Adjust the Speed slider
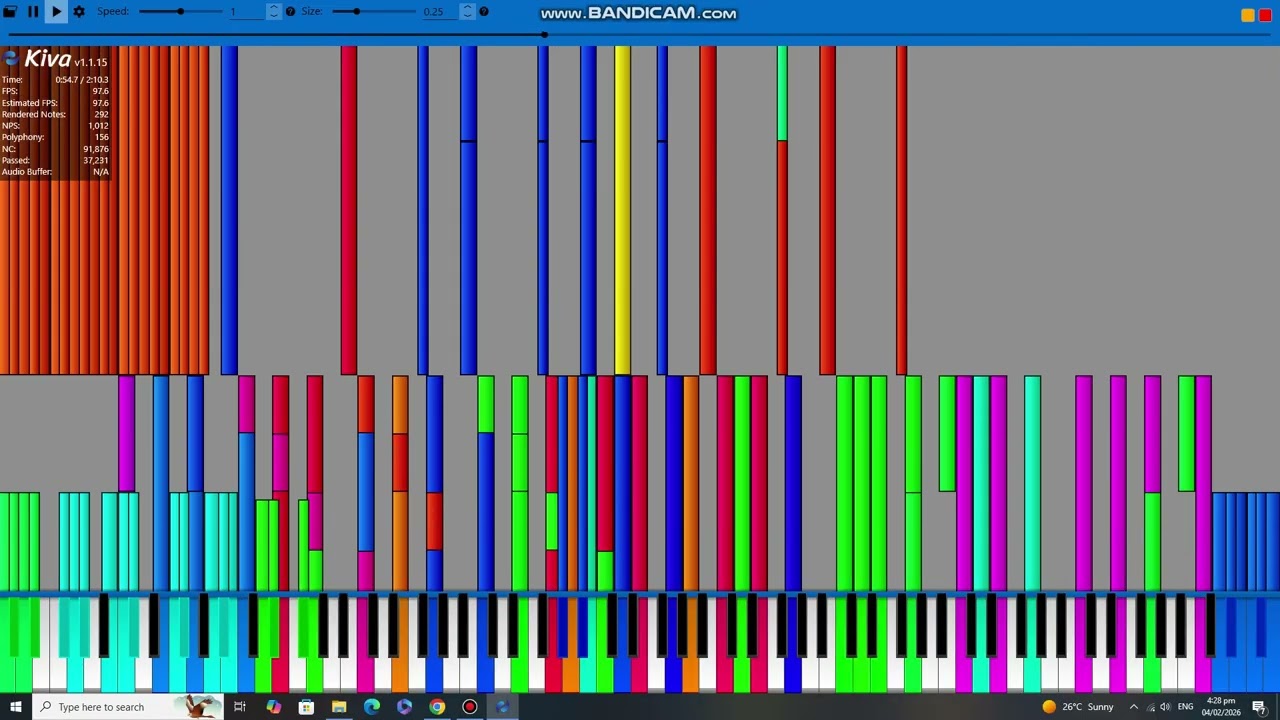The height and width of the screenshot is (720, 1280). [x=179, y=11]
